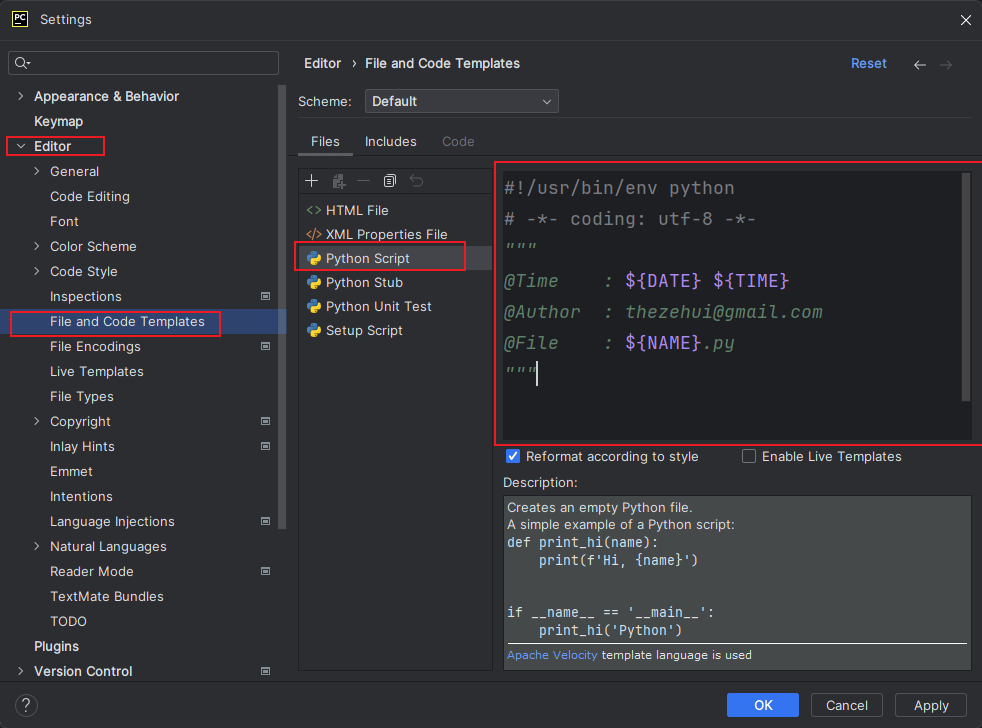Switch to the Includes tab

pos(390,142)
